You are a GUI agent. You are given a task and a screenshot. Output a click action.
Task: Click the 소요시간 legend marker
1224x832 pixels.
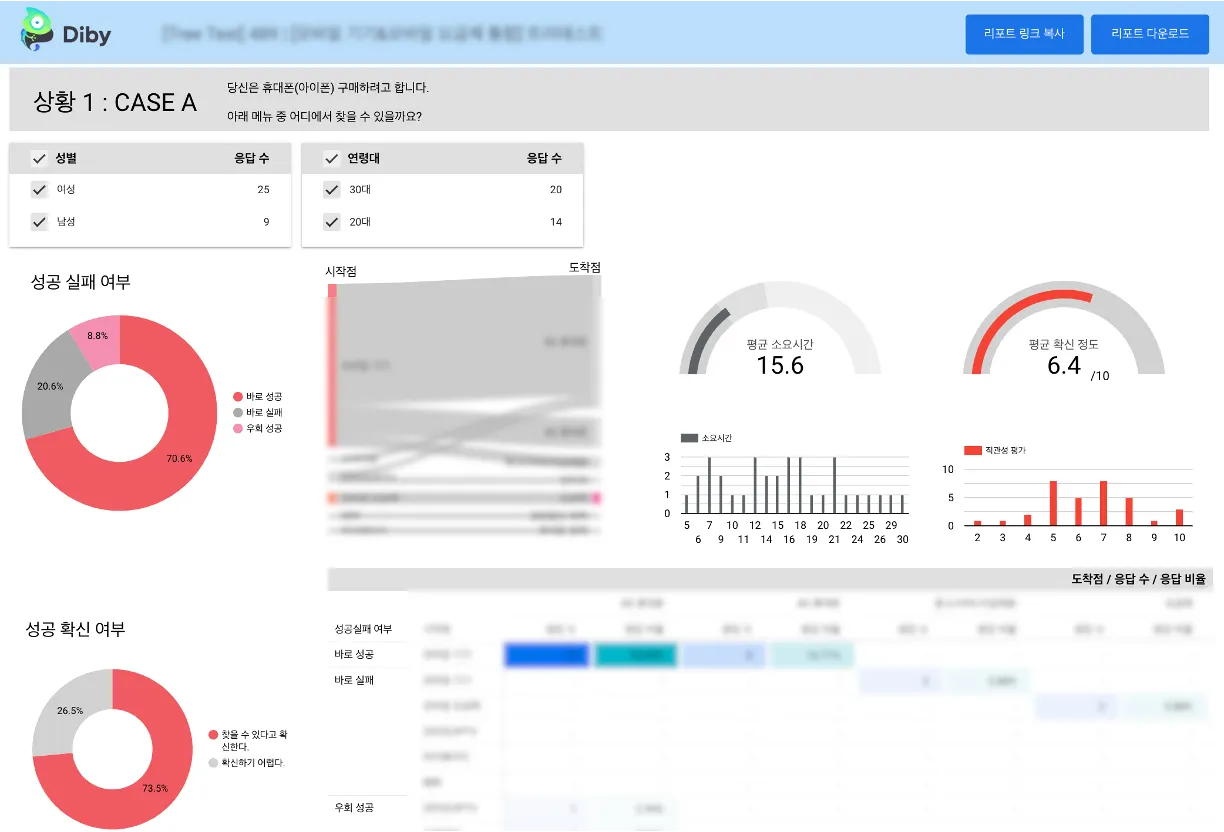[x=689, y=438]
